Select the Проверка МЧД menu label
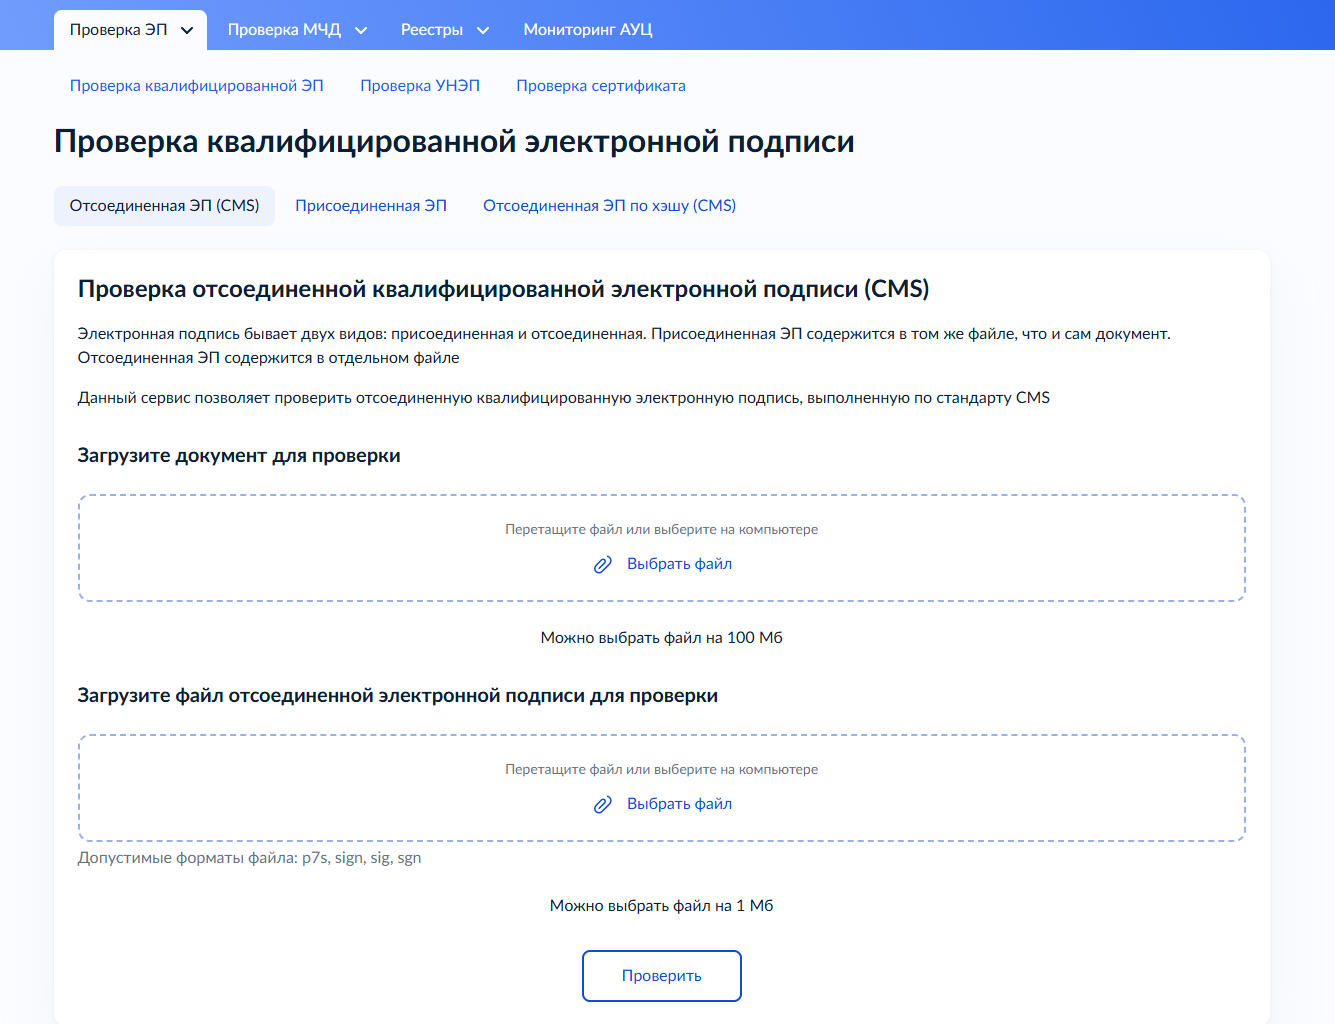The height and width of the screenshot is (1024, 1335). point(284,30)
